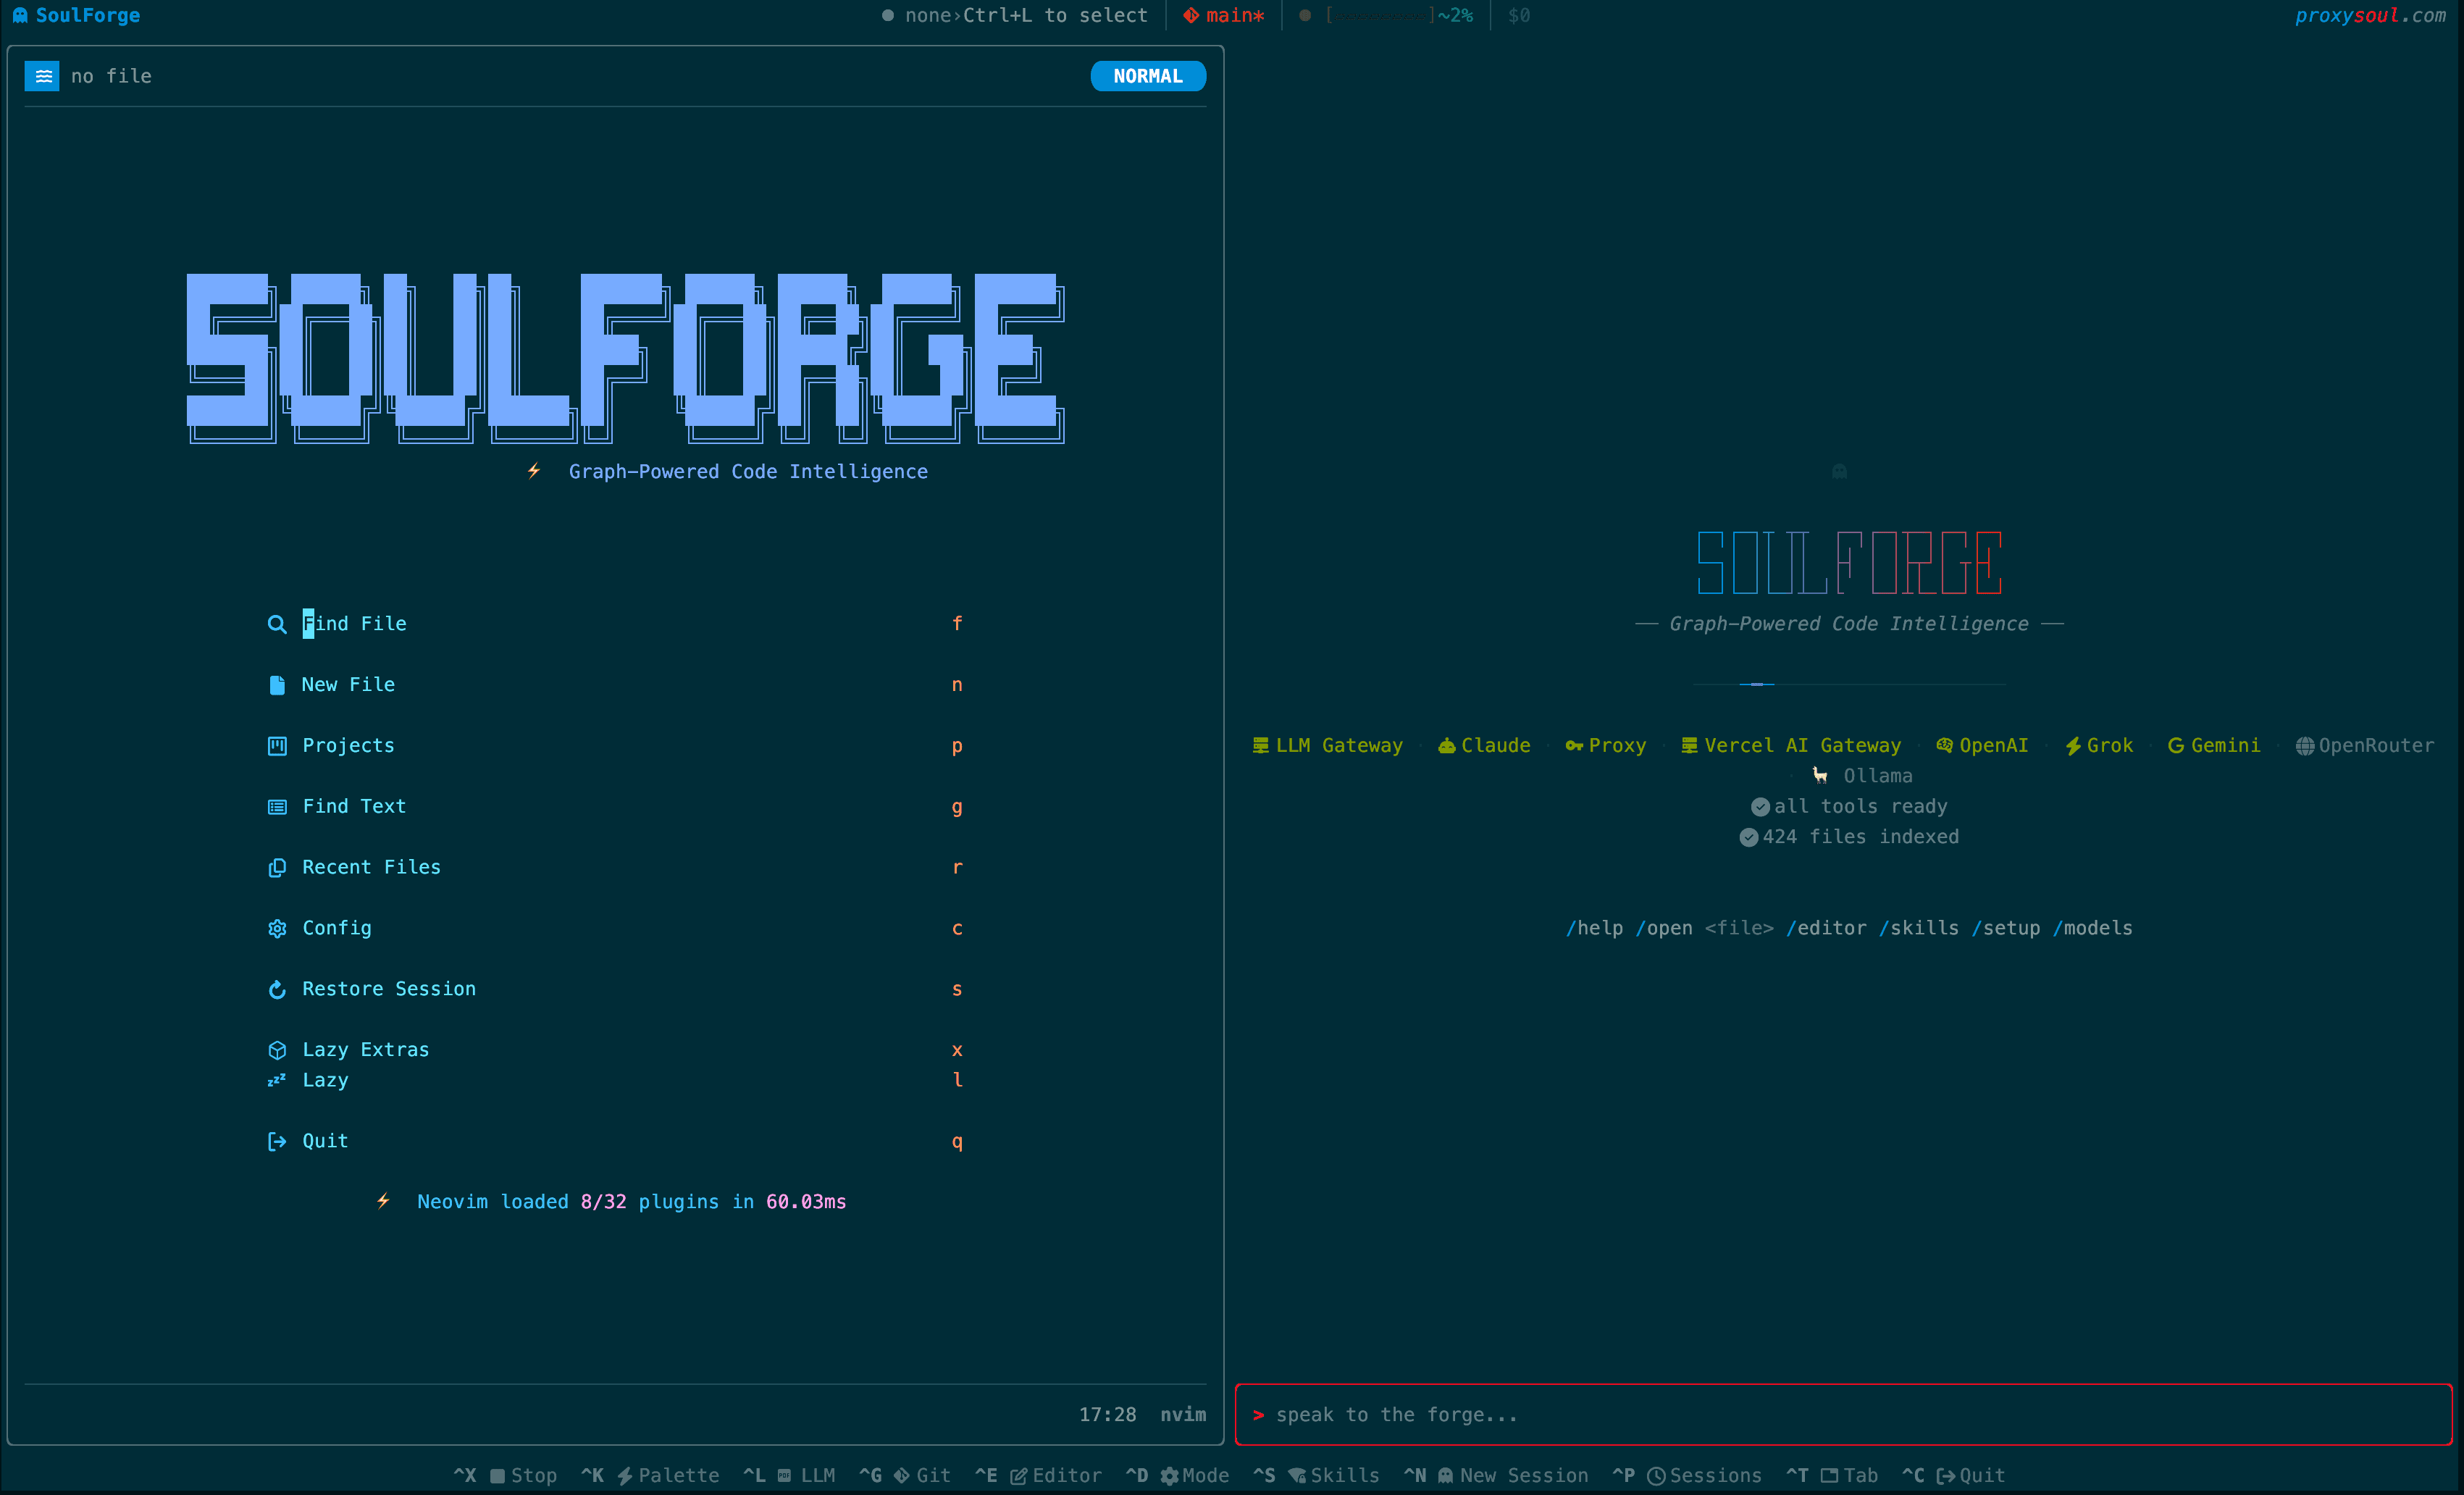The width and height of the screenshot is (2464, 1495).
Task: Click the all tools ready checkmark
Action: (1760, 807)
